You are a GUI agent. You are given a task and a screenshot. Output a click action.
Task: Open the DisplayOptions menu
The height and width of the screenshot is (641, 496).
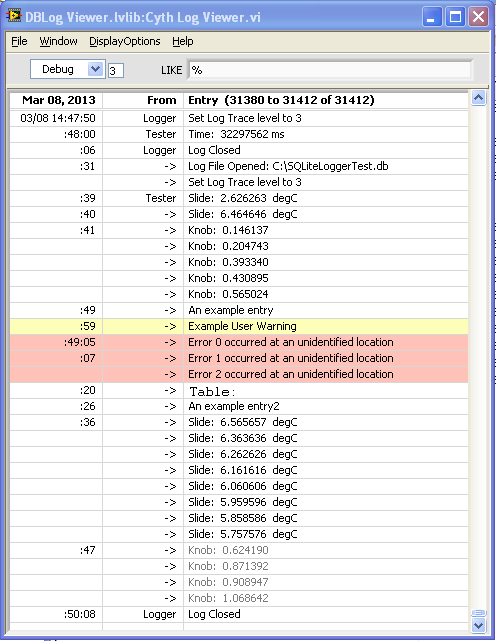[125, 41]
